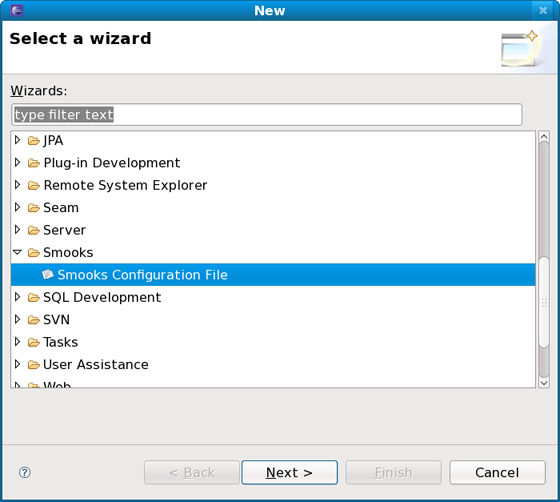Click the Smooks Configuration File icon

pyautogui.click(x=48, y=275)
